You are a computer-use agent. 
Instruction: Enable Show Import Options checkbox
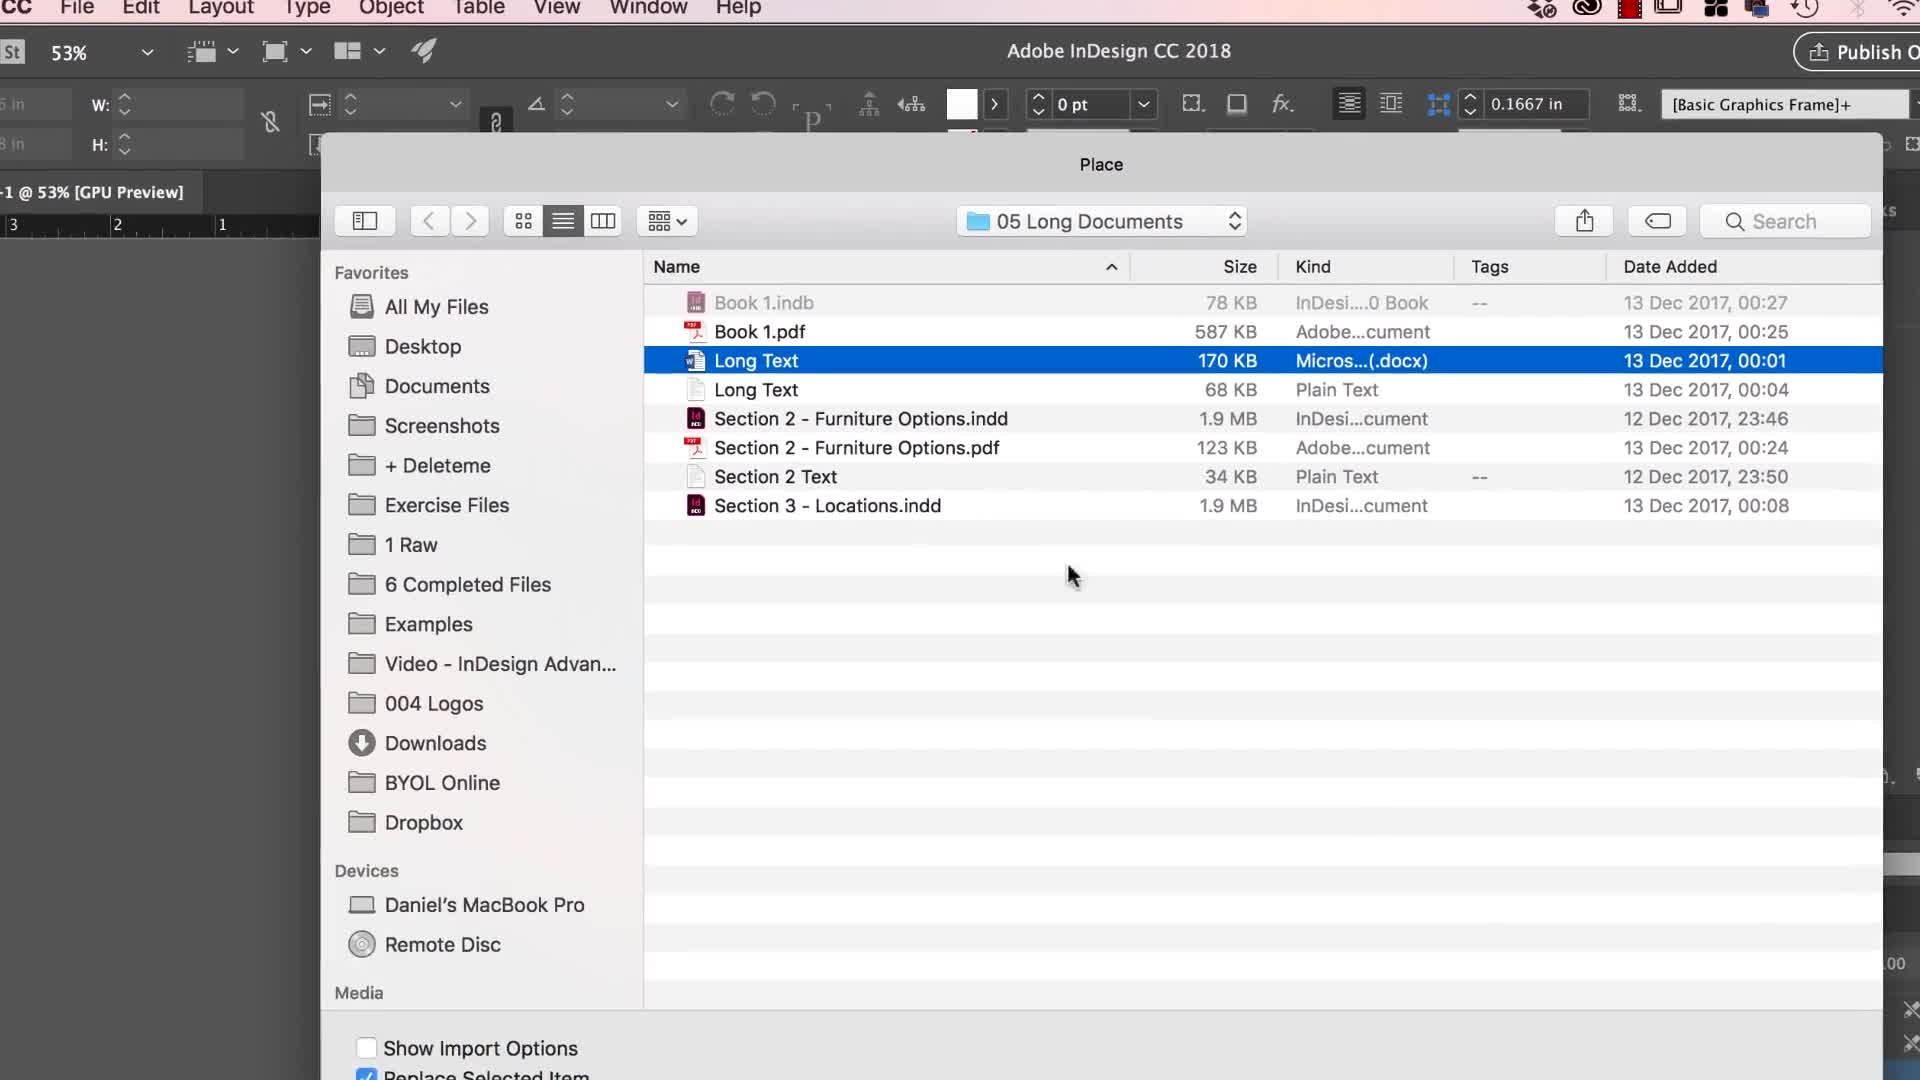(x=367, y=1048)
